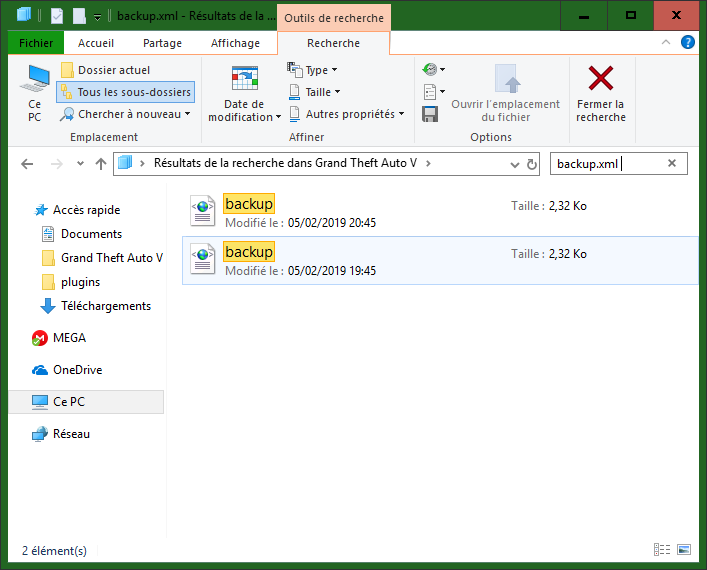Viewport: 707px width, 570px height.
Task: Open Date de modification filter
Action: click(x=244, y=94)
